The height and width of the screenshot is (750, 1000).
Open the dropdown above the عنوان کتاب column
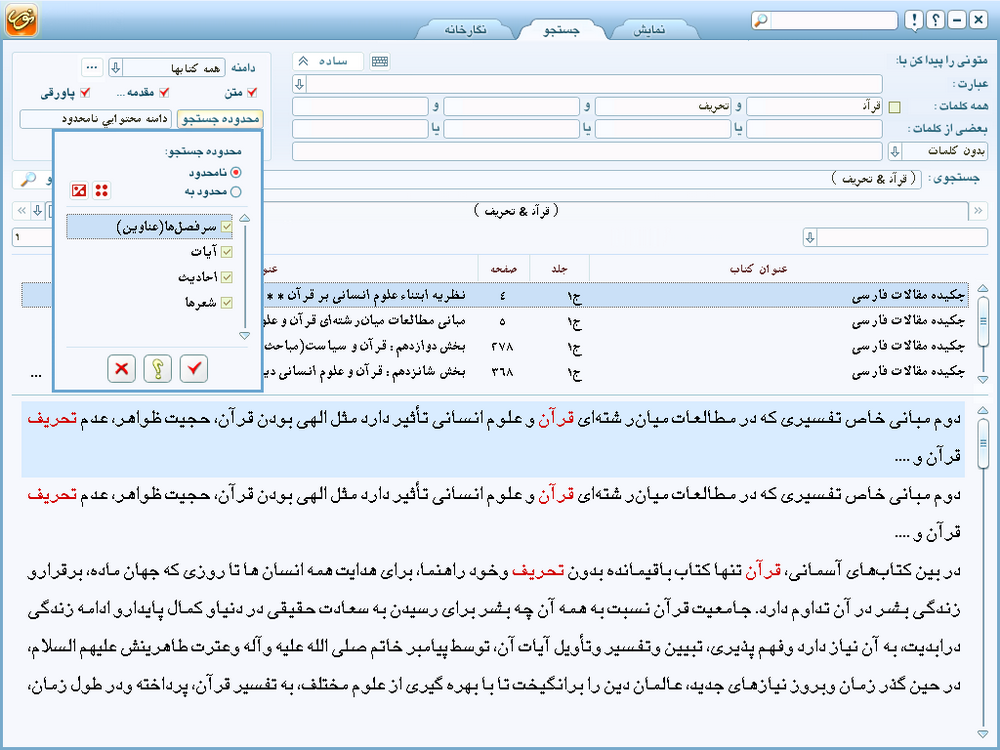tap(810, 238)
